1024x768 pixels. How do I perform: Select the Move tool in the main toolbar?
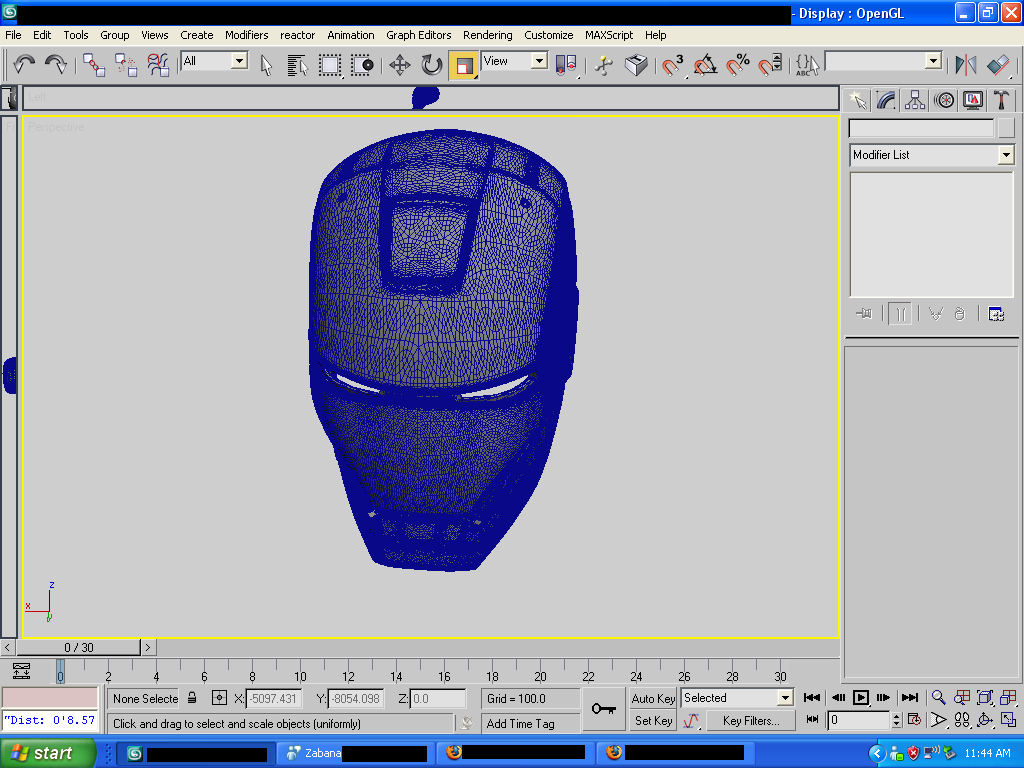(x=400, y=66)
